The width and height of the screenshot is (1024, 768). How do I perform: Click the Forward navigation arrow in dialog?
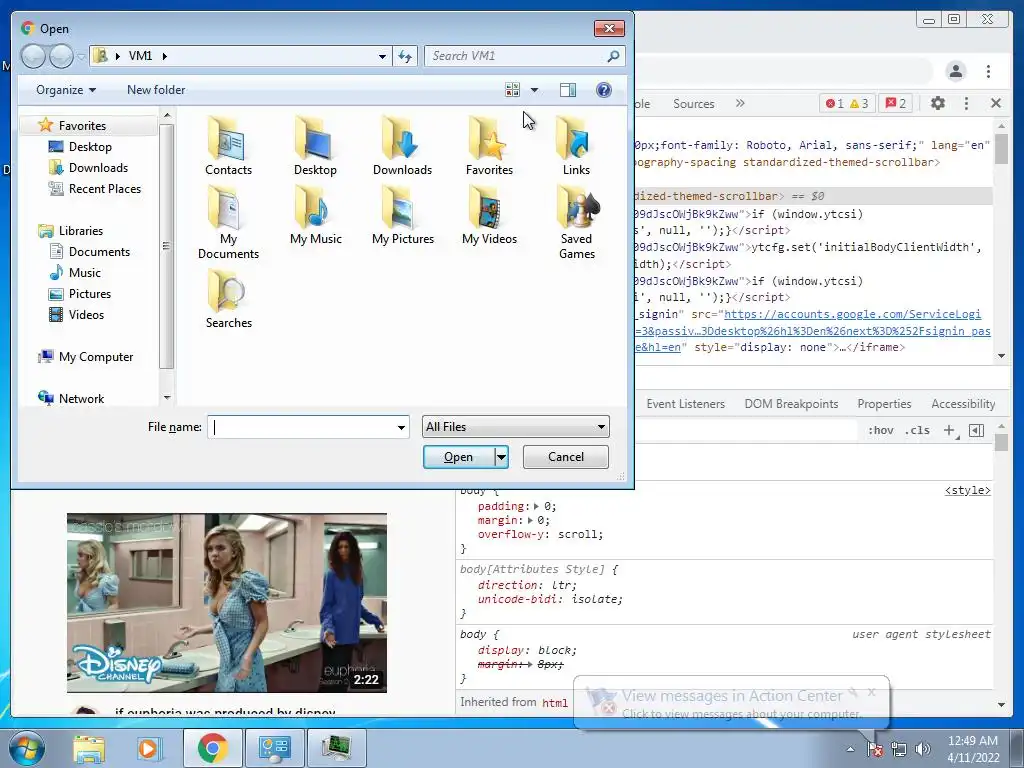click(x=61, y=56)
